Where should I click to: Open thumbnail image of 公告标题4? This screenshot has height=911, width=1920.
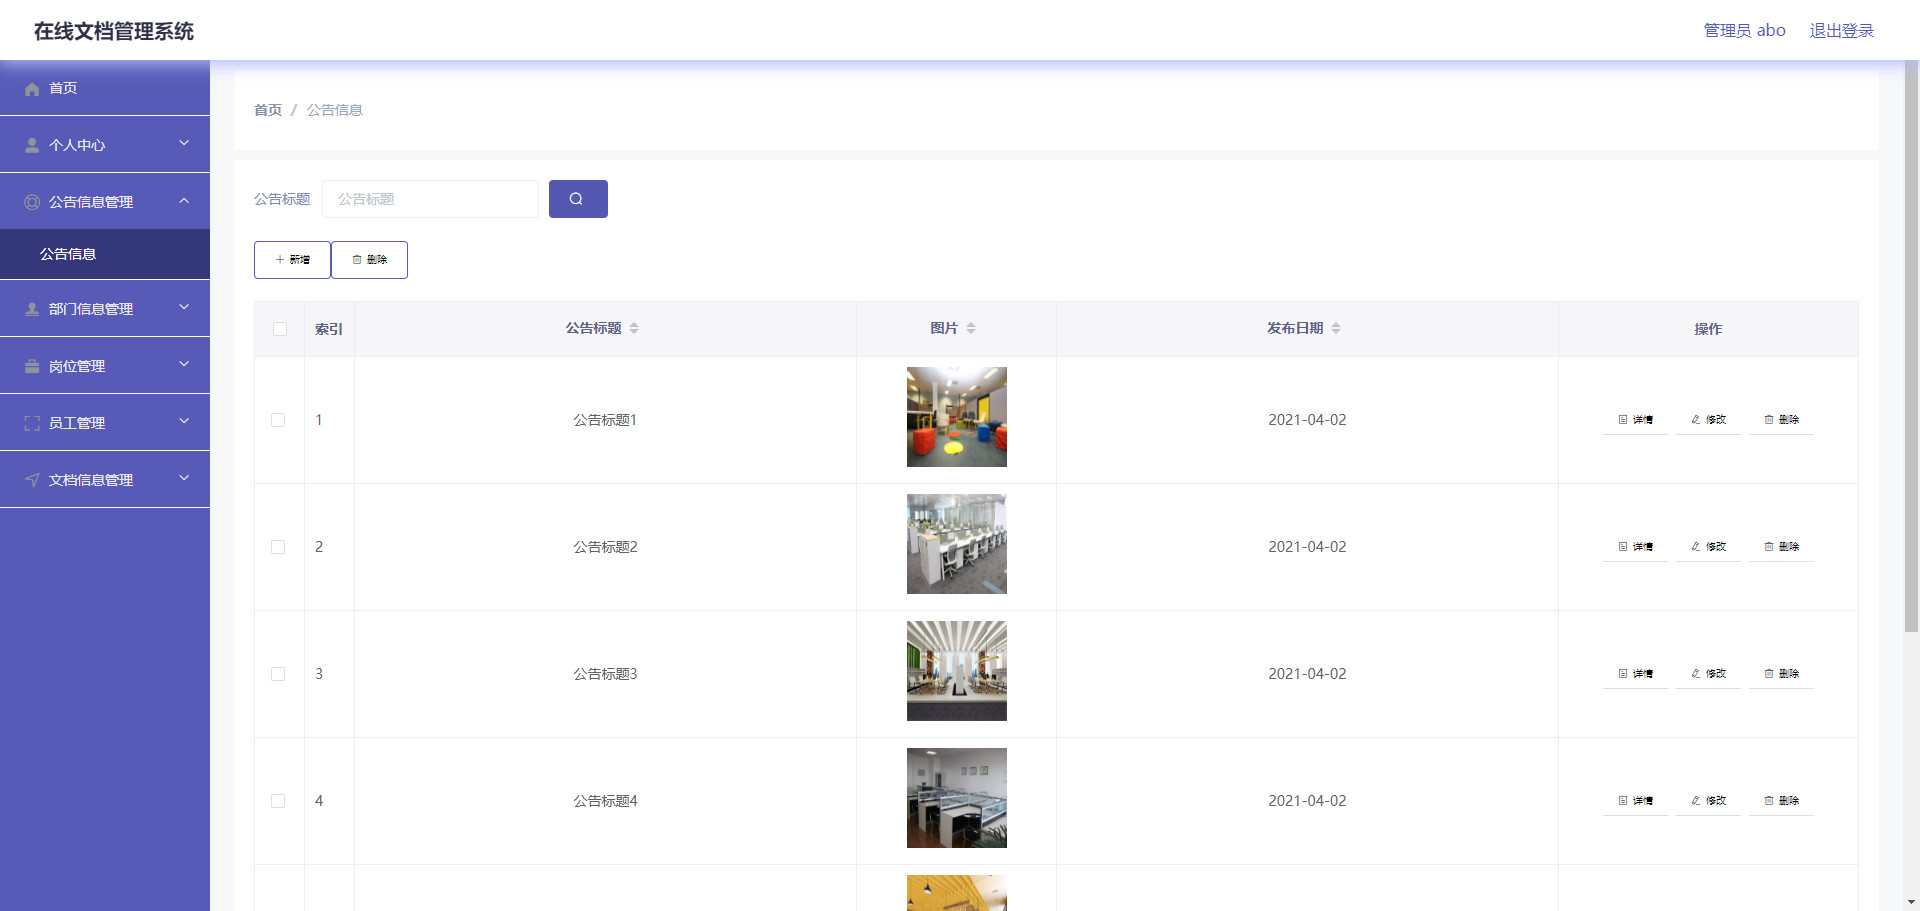click(x=957, y=798)
